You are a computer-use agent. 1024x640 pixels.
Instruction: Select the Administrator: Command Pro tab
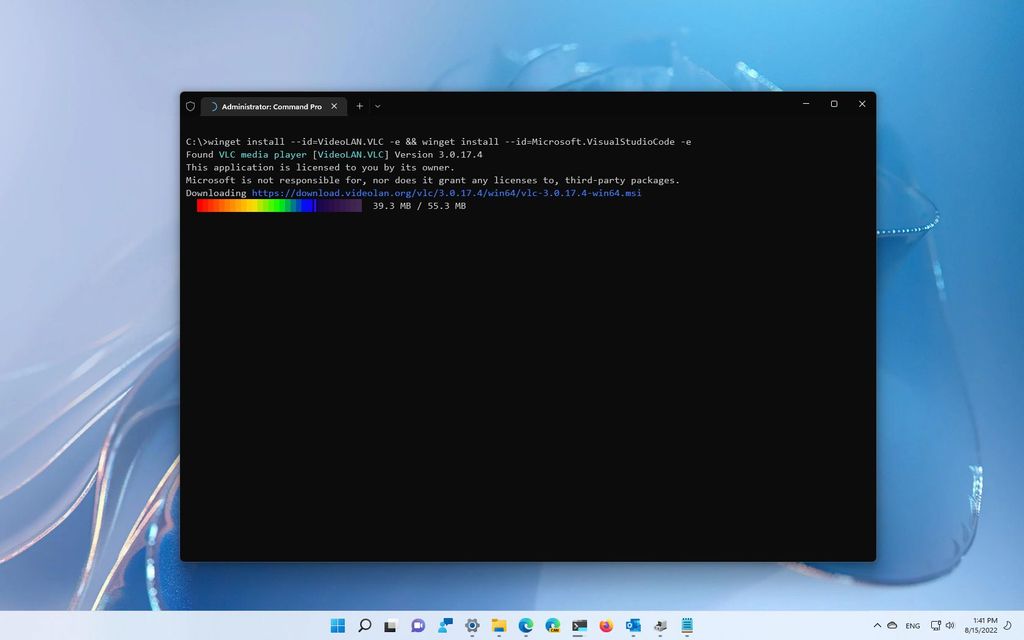coord(270,106)
